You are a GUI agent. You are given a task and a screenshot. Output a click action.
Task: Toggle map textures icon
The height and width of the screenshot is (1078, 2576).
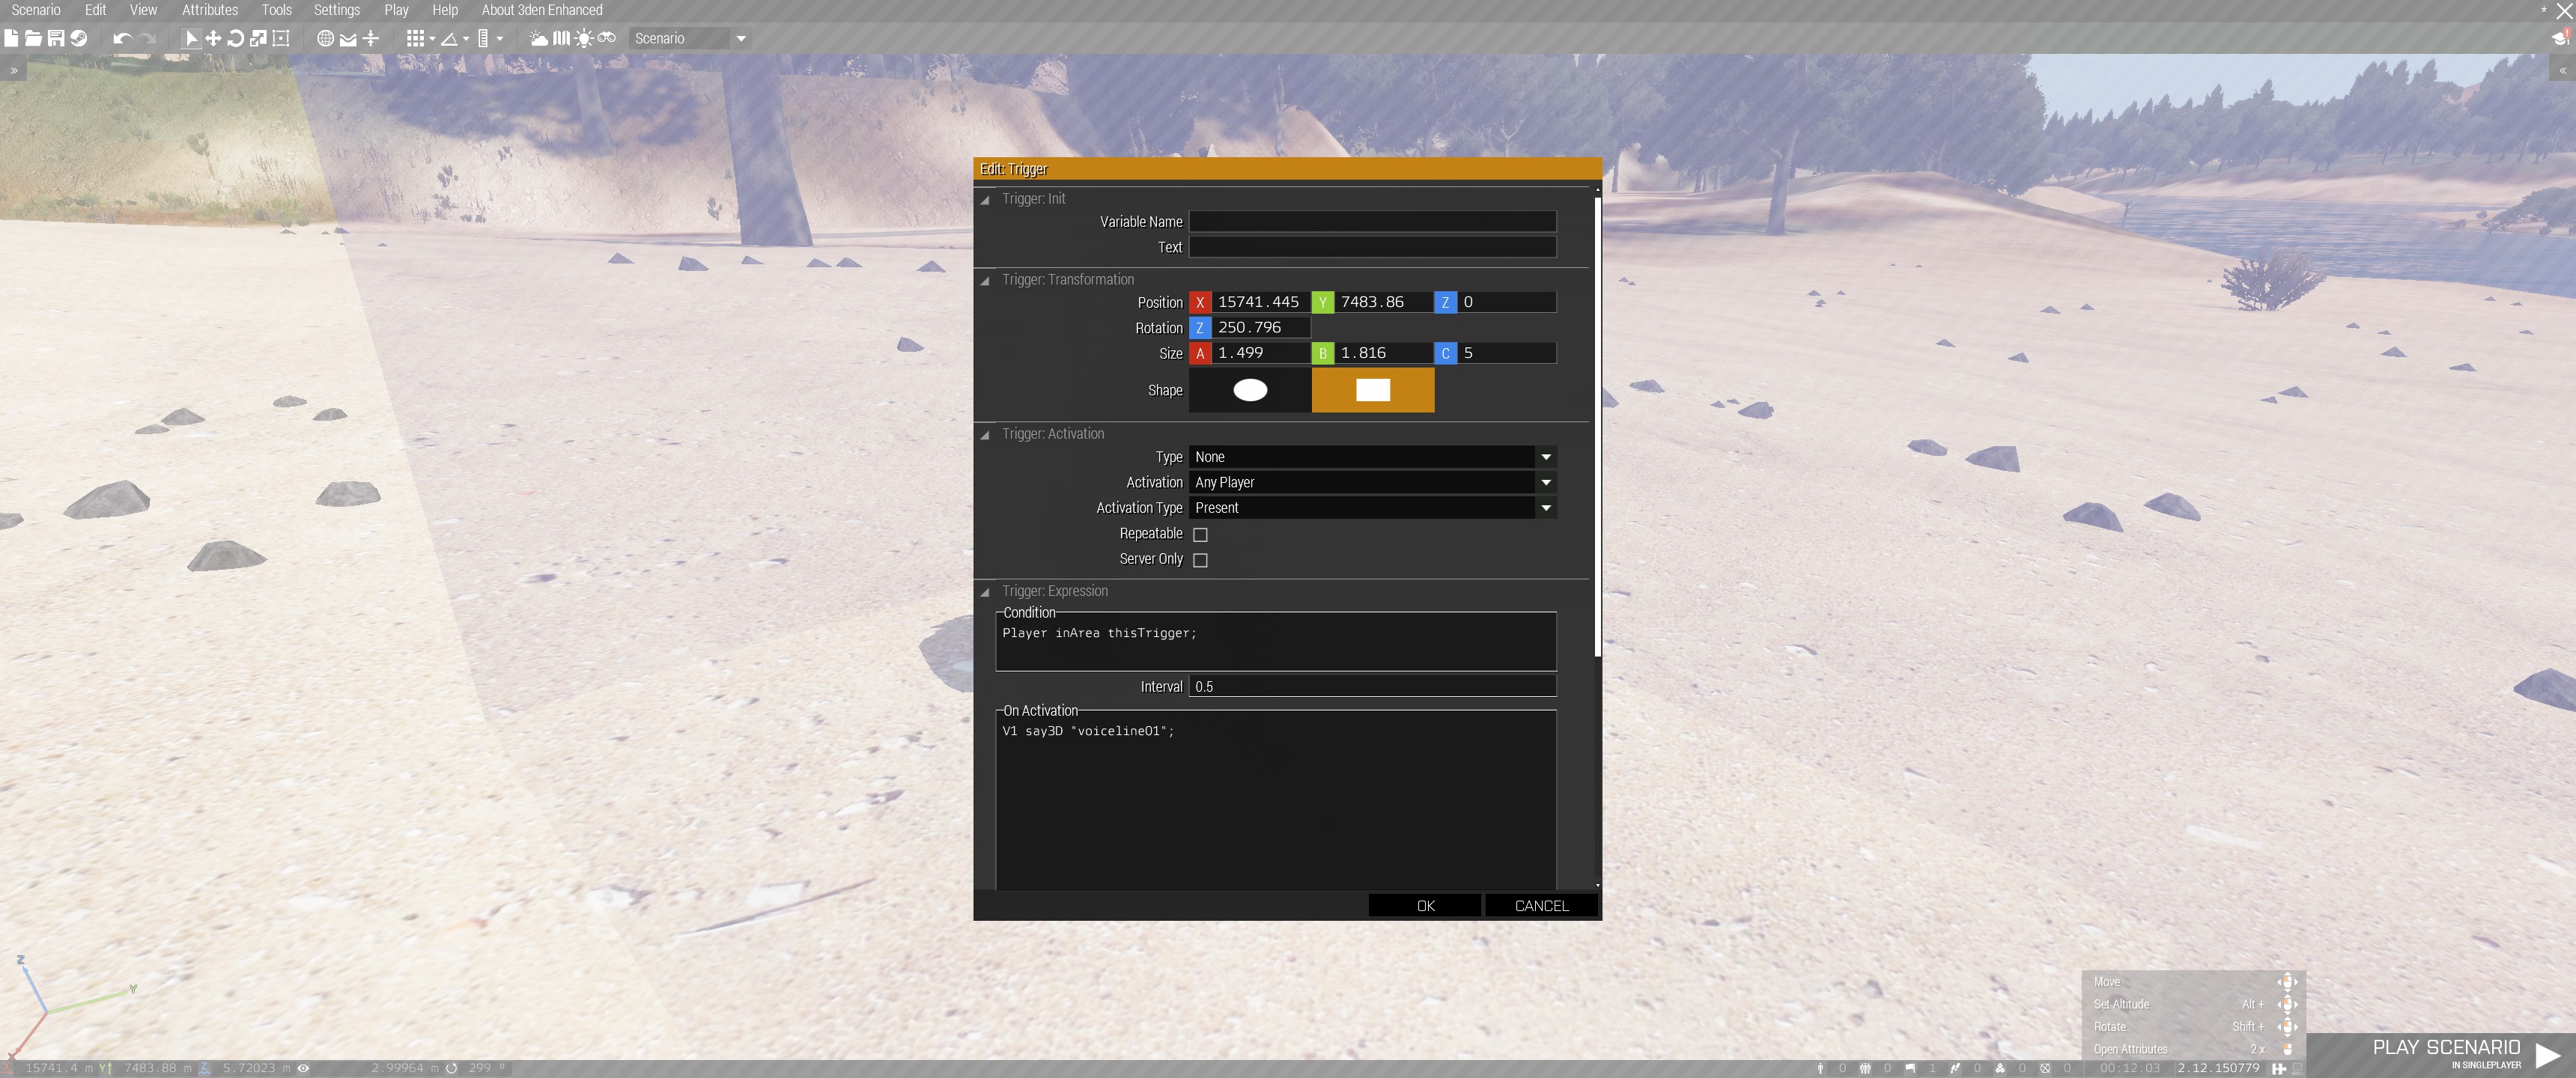tap(561, 38)
